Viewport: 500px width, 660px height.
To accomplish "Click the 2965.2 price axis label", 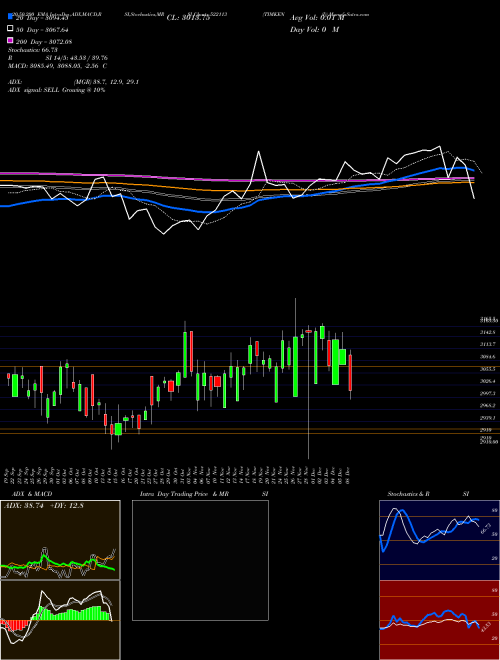I will [x=487, y=405].
